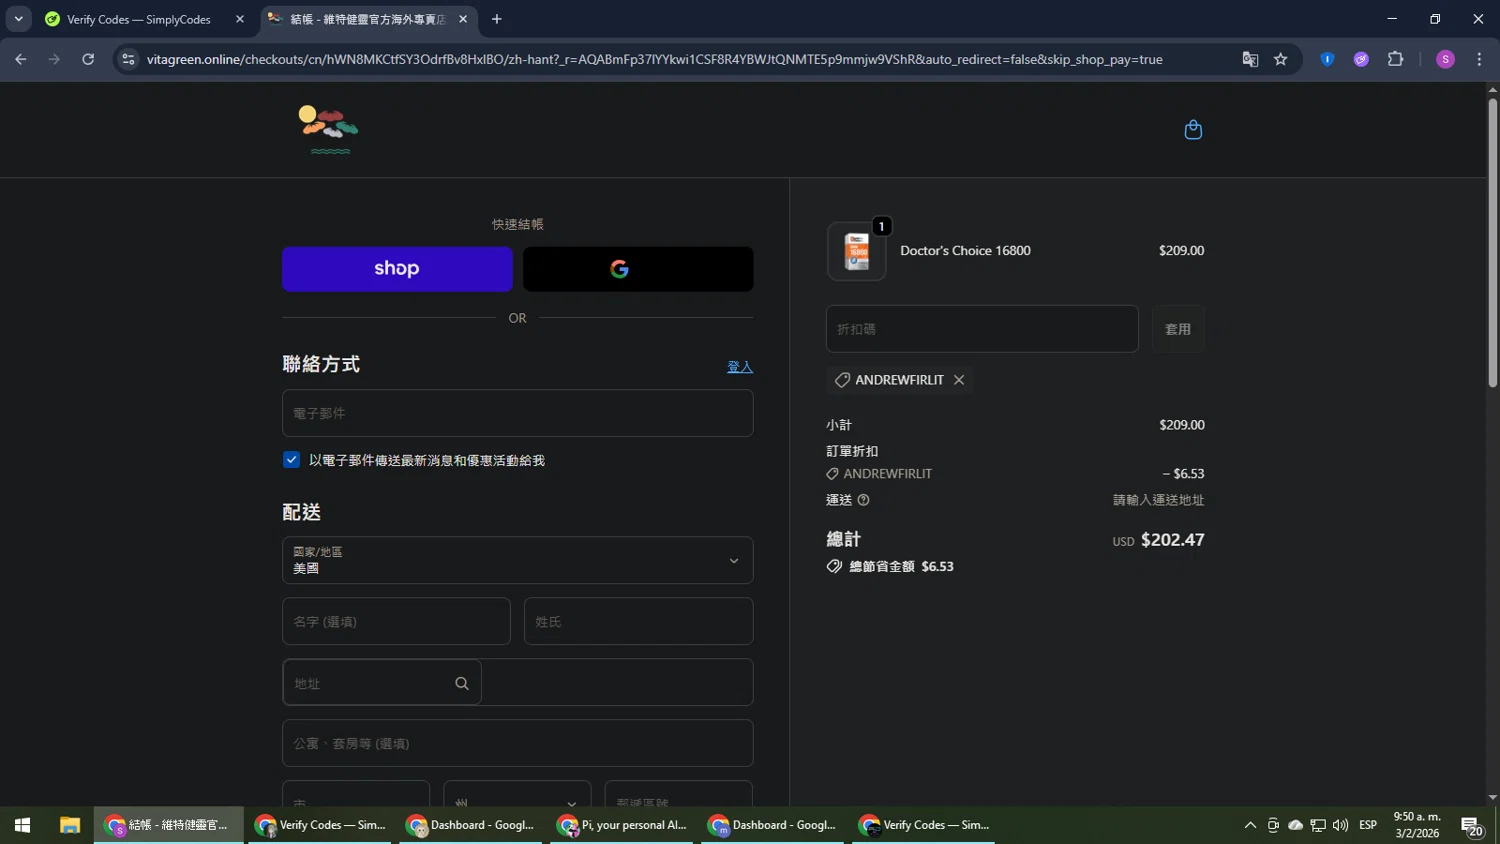Open the notification center icon
Image resolution: width=1500 pixels, height=844 pixels.
(x=1472, y=826)
